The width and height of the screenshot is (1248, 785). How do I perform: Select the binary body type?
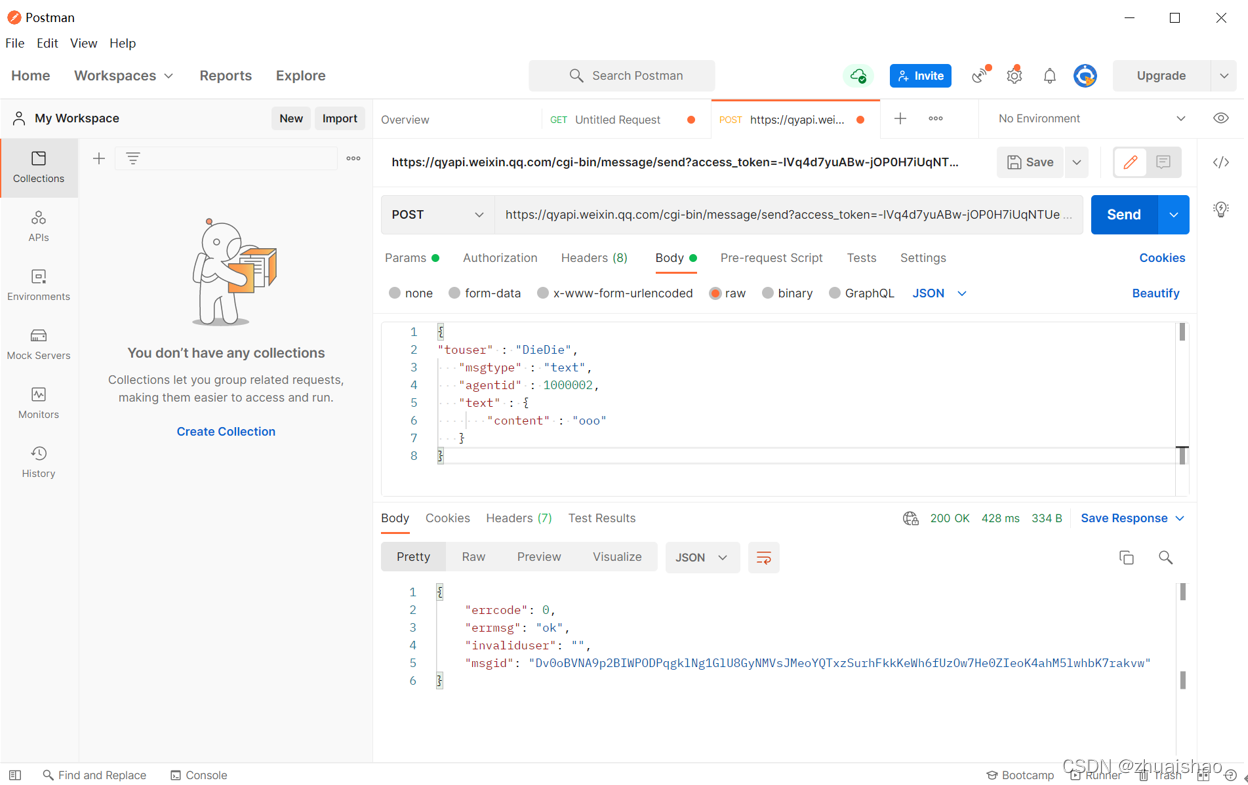[788, 293]
